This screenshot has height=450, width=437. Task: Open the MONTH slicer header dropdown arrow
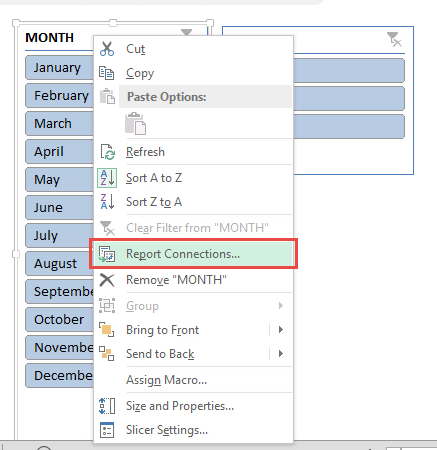(x=186, y=32)
